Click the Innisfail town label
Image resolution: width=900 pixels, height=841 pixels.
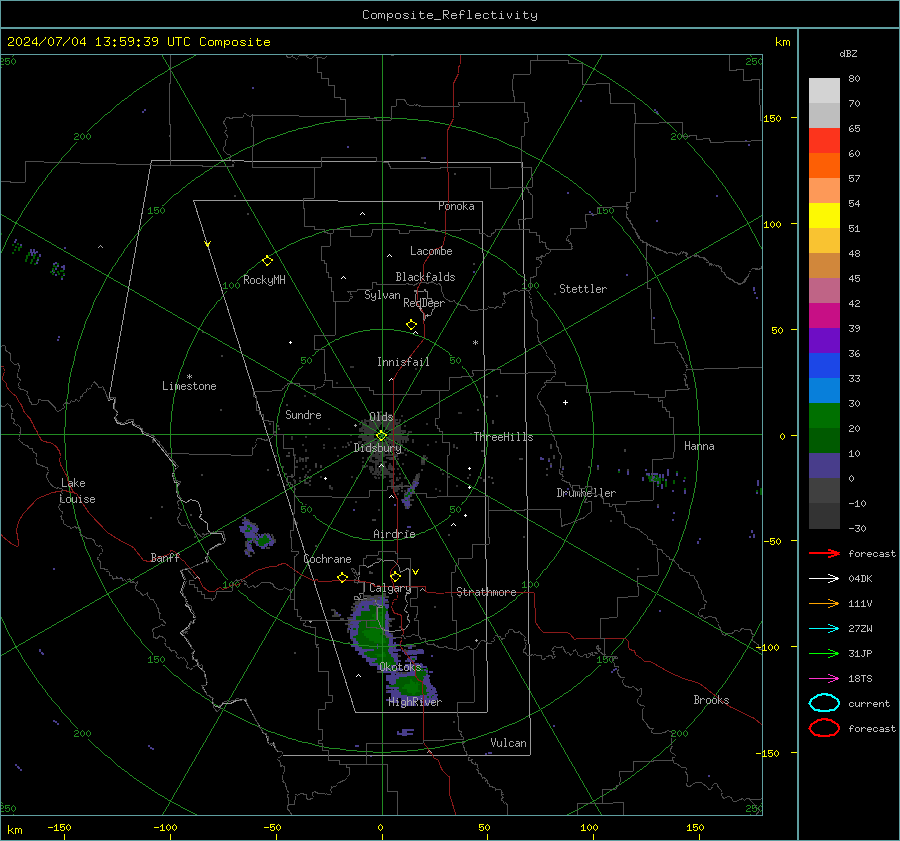pos(403,362)
